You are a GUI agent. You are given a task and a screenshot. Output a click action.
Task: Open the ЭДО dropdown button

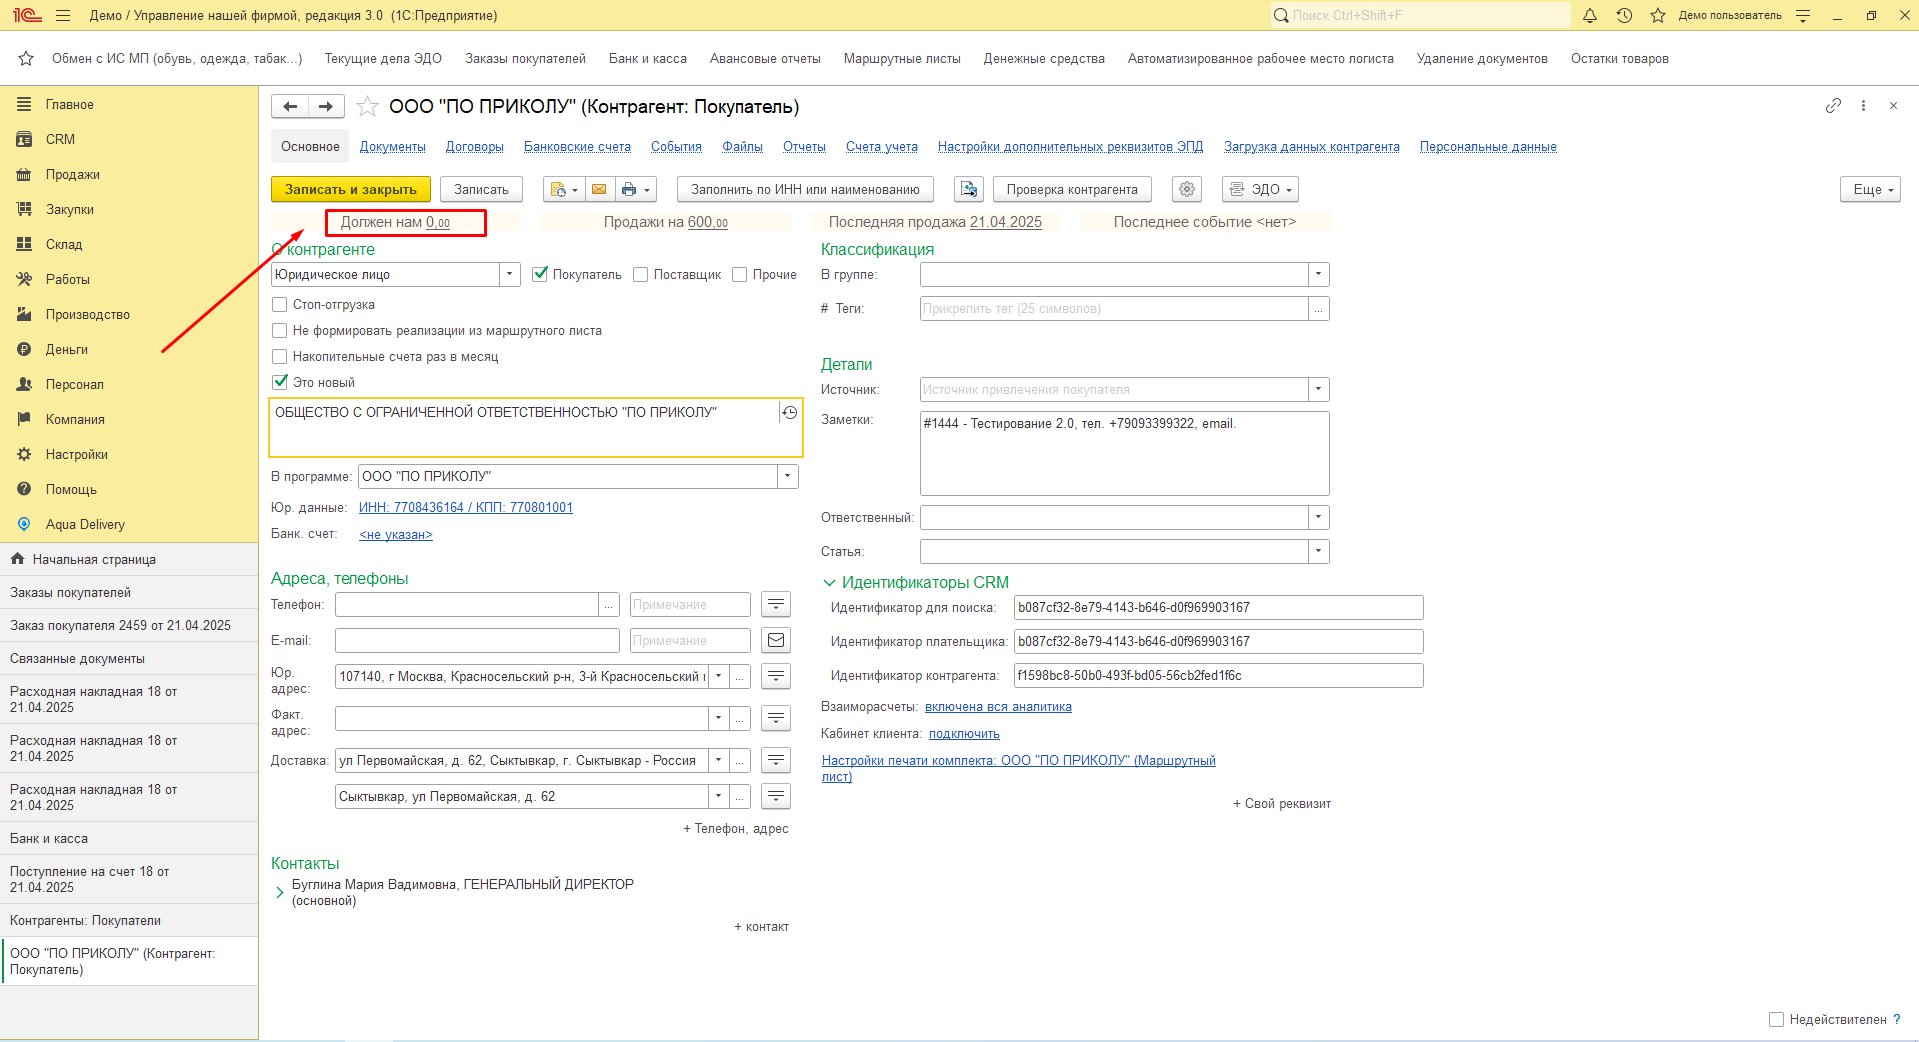pos(1260,189)
